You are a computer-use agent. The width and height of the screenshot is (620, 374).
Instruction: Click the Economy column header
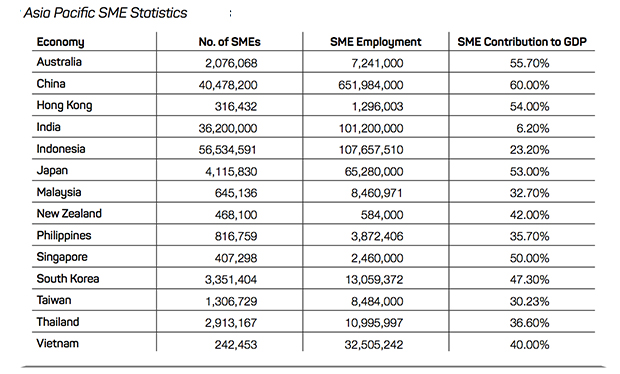[x=60, y=42]
